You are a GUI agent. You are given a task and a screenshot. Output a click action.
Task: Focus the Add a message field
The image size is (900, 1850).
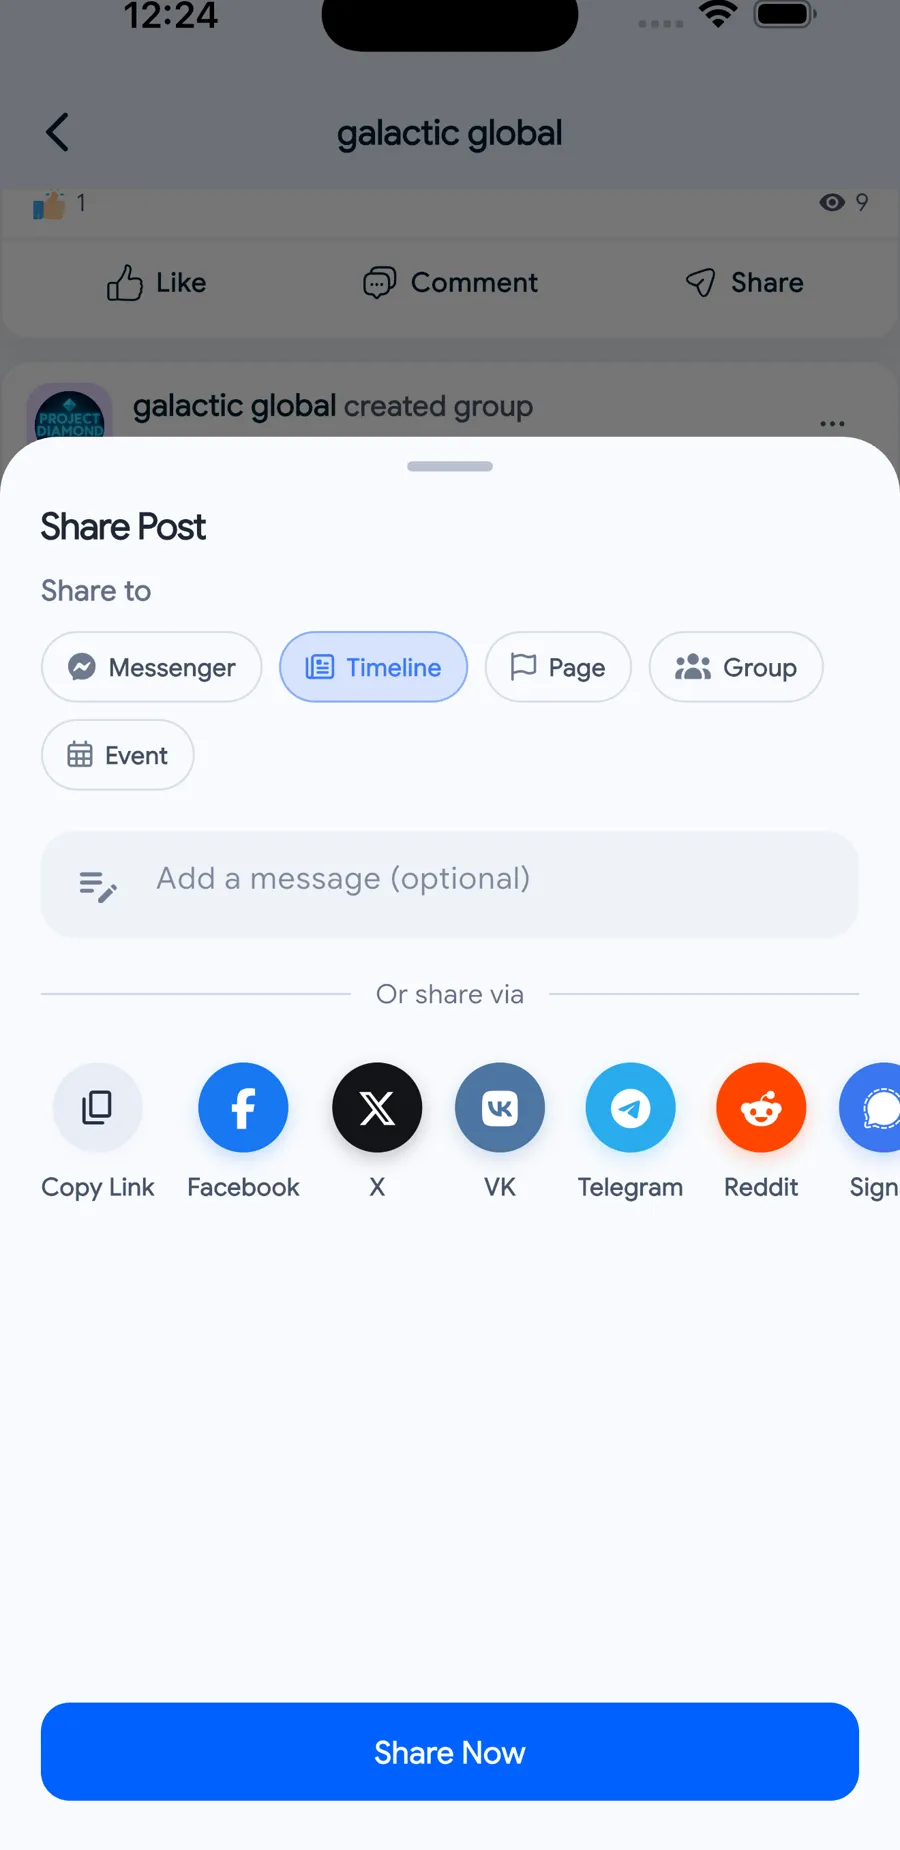(450, 884)
